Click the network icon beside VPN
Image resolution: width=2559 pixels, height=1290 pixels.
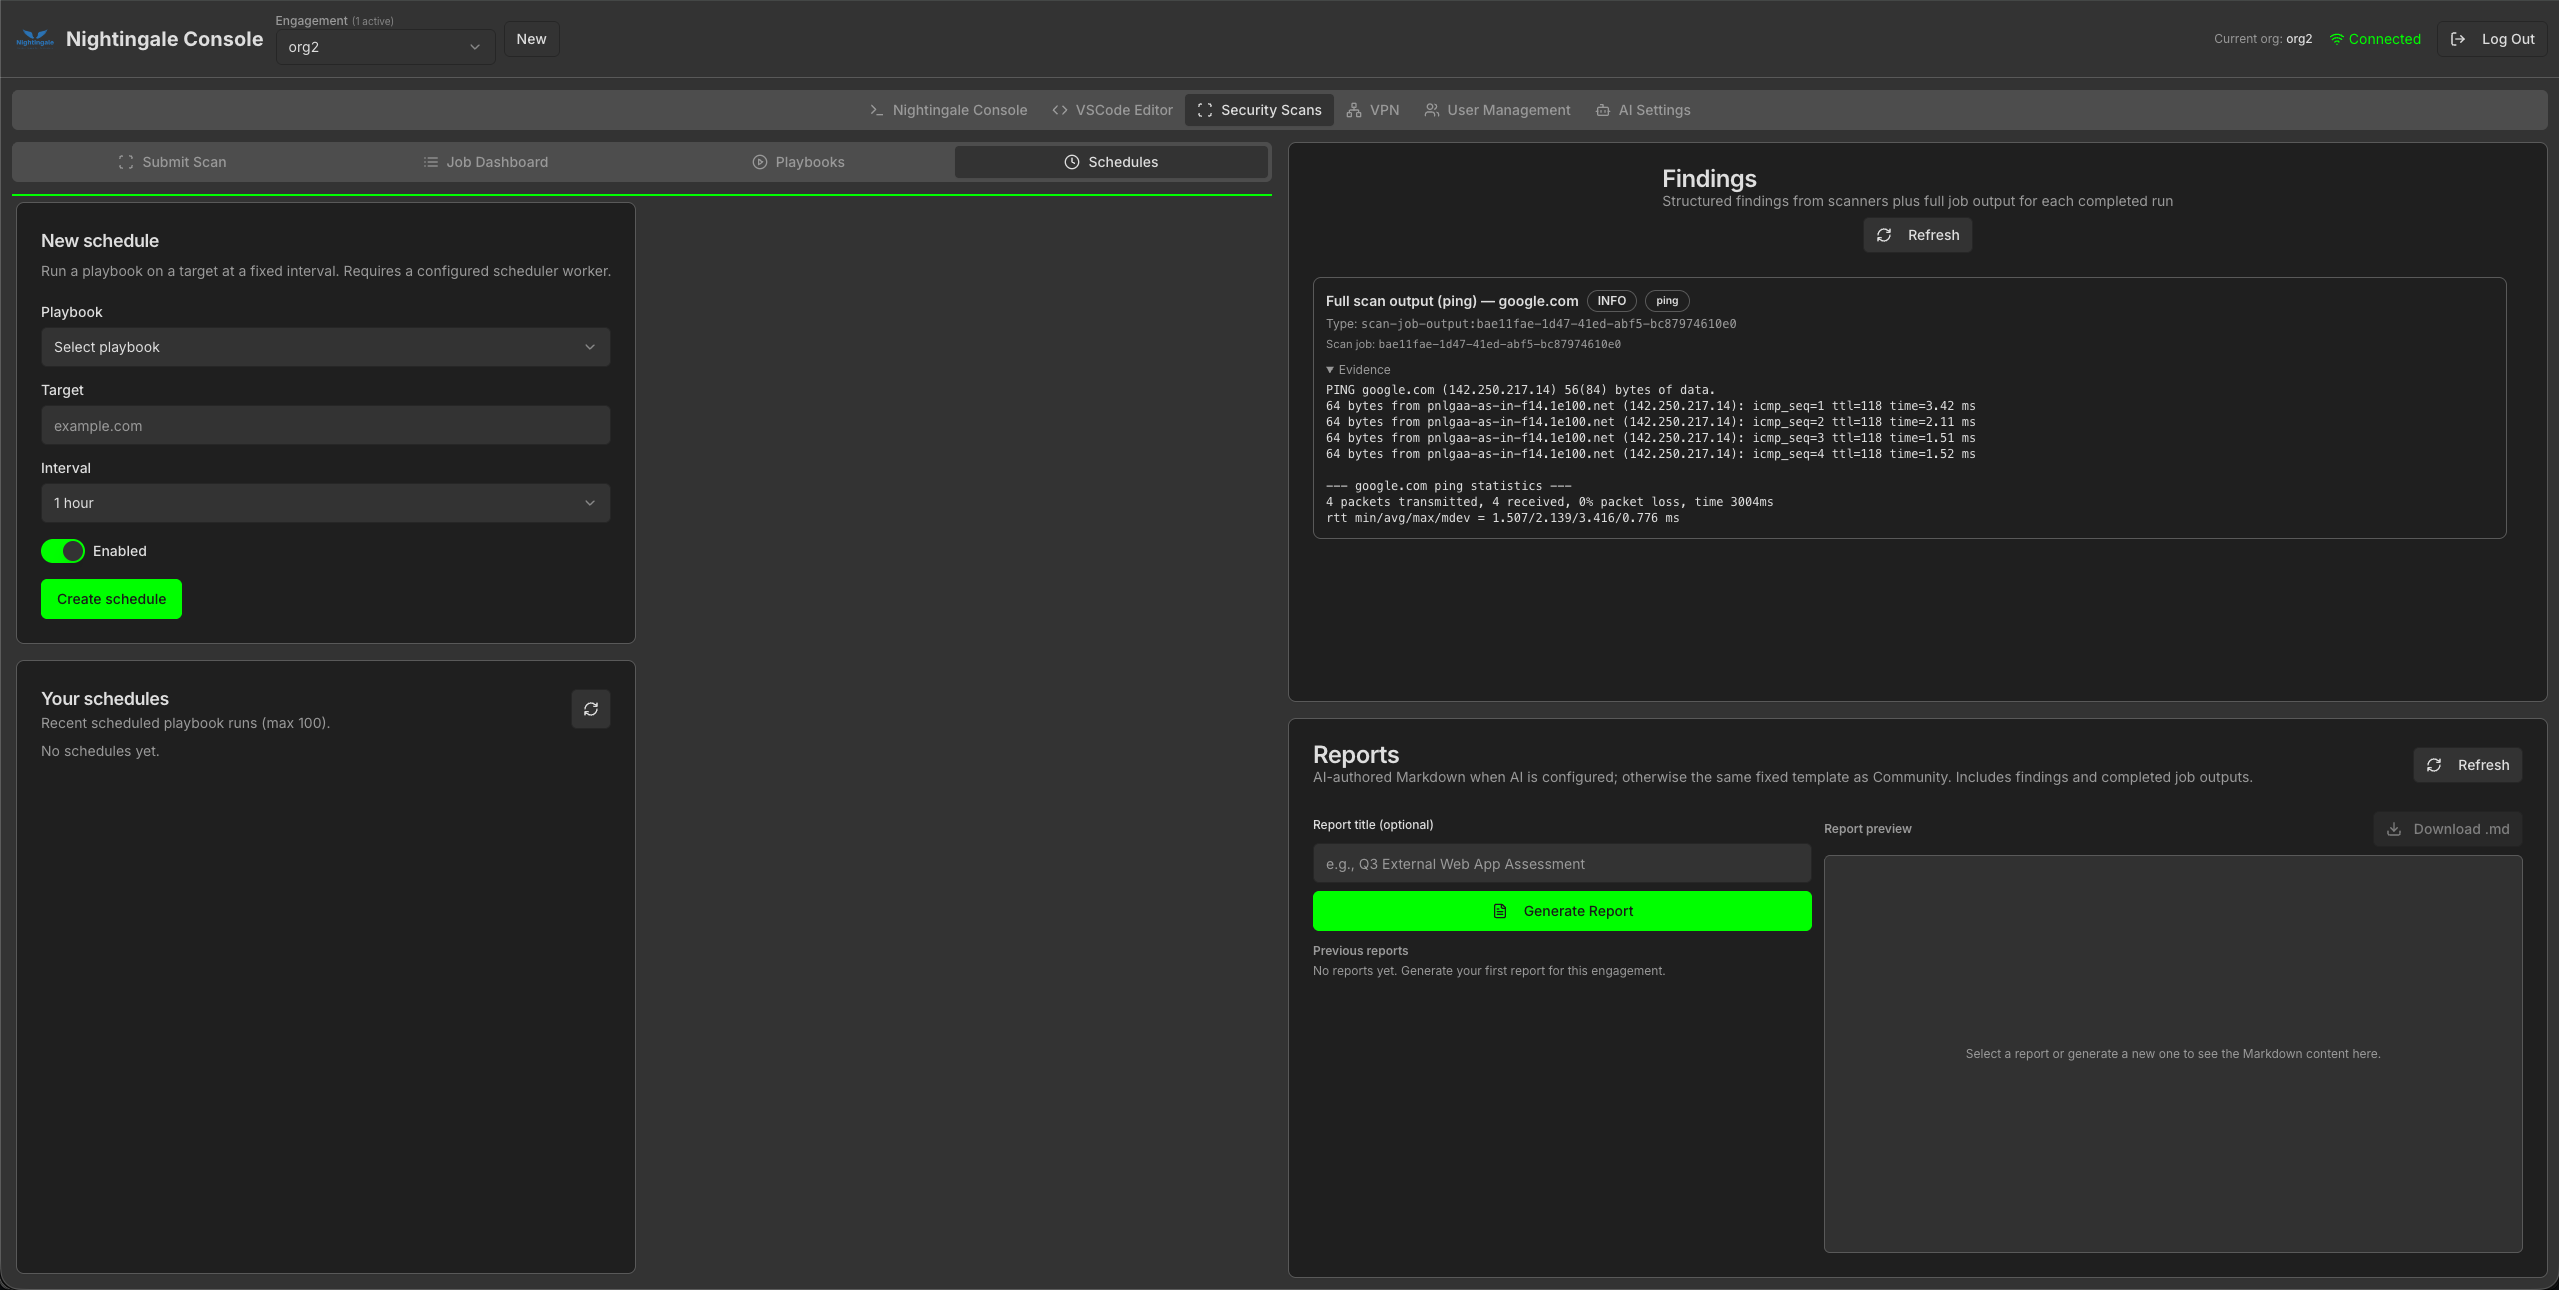point(1354,110)
